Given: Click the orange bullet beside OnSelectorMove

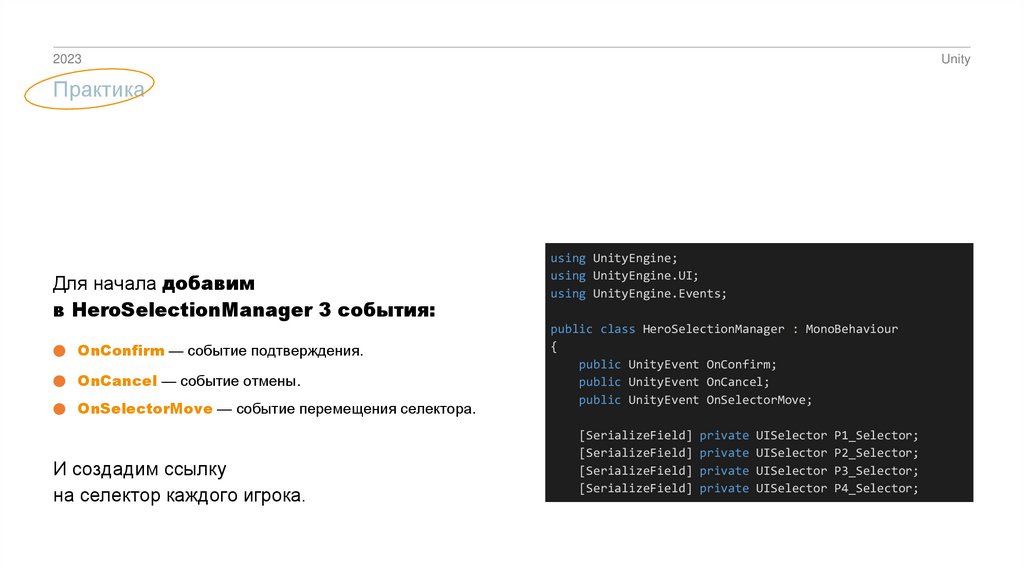Looking at the screenshot, I should 59,409.
